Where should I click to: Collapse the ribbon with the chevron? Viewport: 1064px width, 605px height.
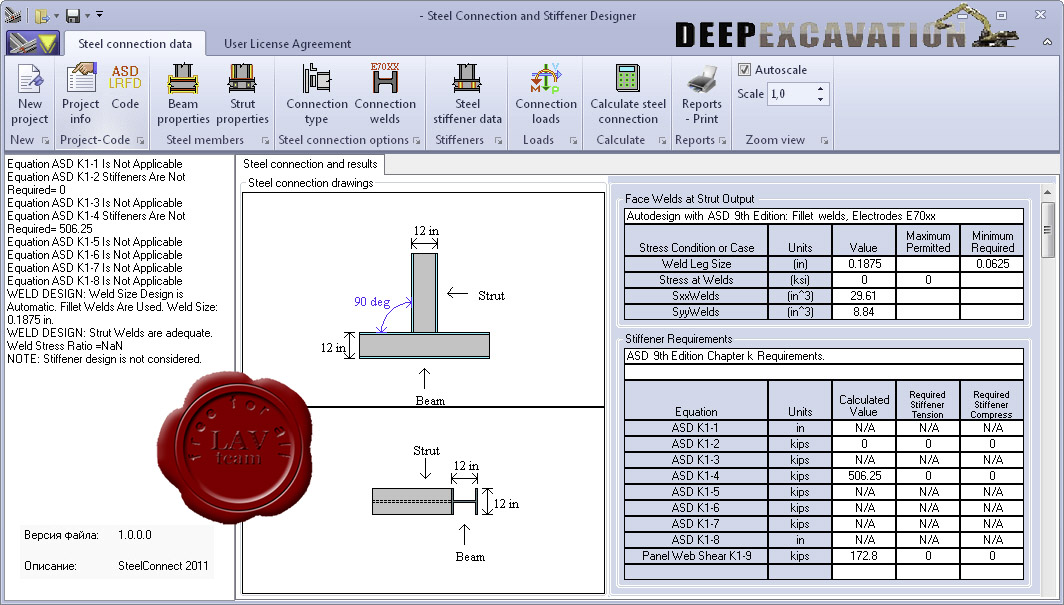(1047, 42)
